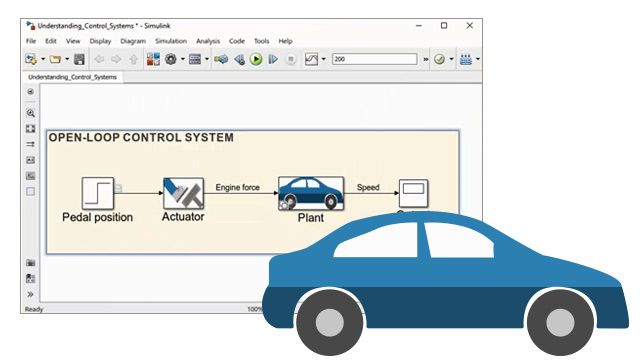This screenshot has height=360, width=640.
Task: Click Hide/Show Explorer Bar palette icon
Action: (x=31, y=92)
